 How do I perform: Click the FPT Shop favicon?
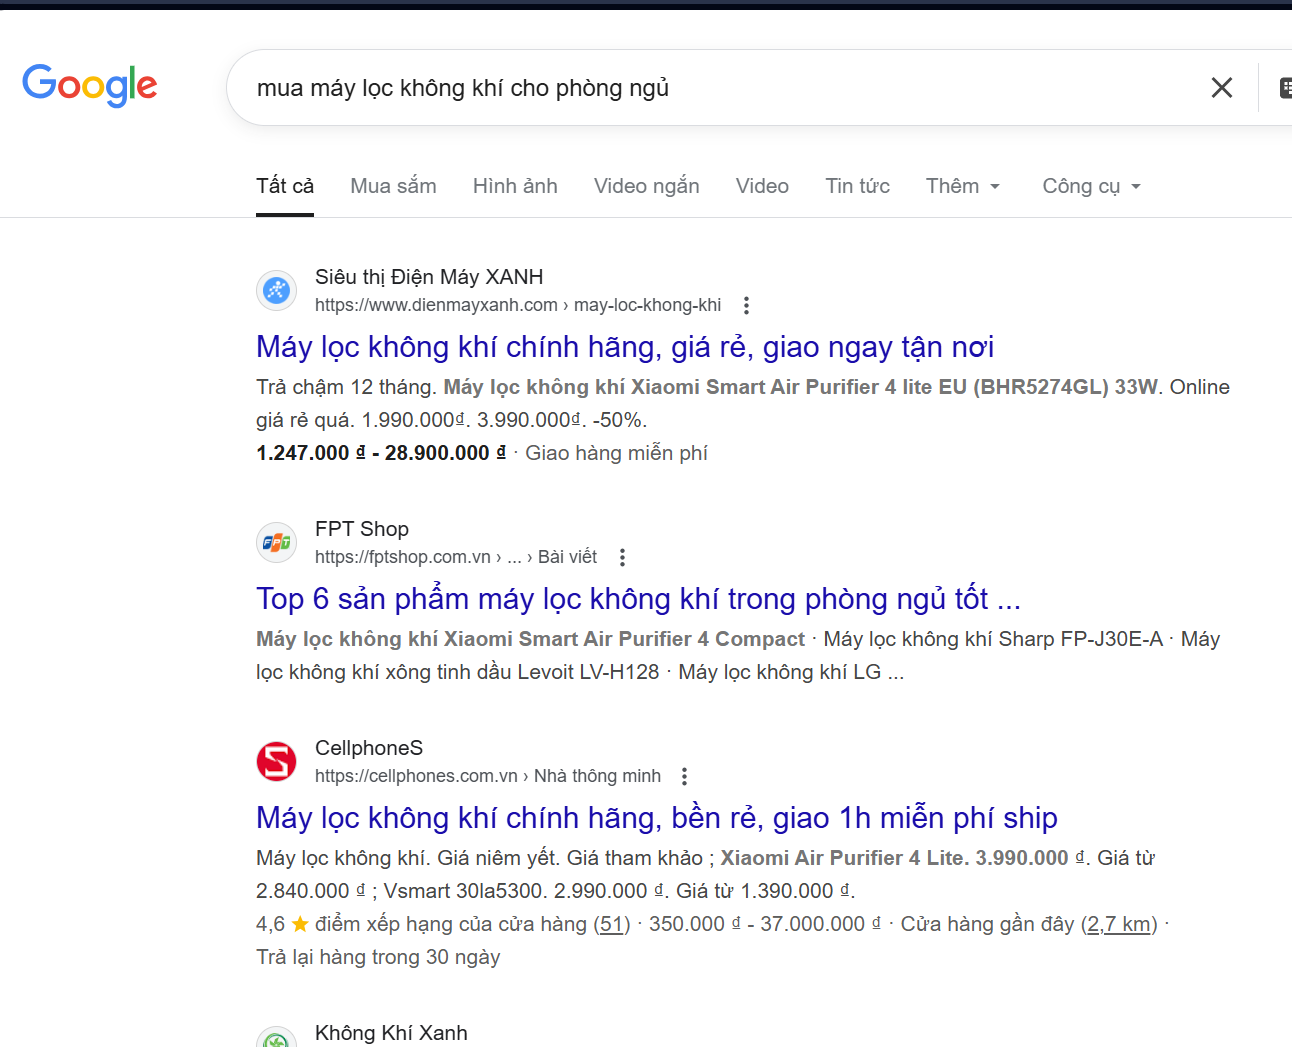277,543
